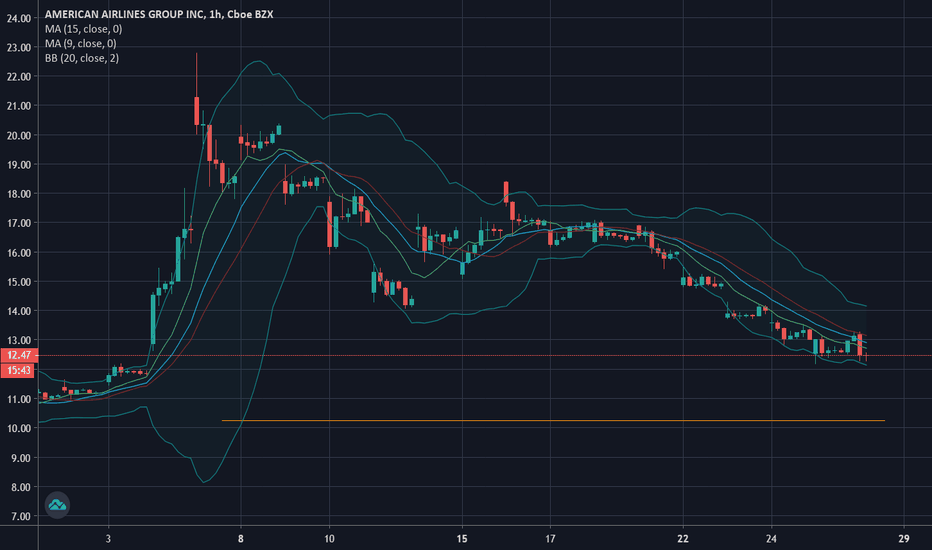
Task: Click date label 3 on time axis
Action: (108, 539)
